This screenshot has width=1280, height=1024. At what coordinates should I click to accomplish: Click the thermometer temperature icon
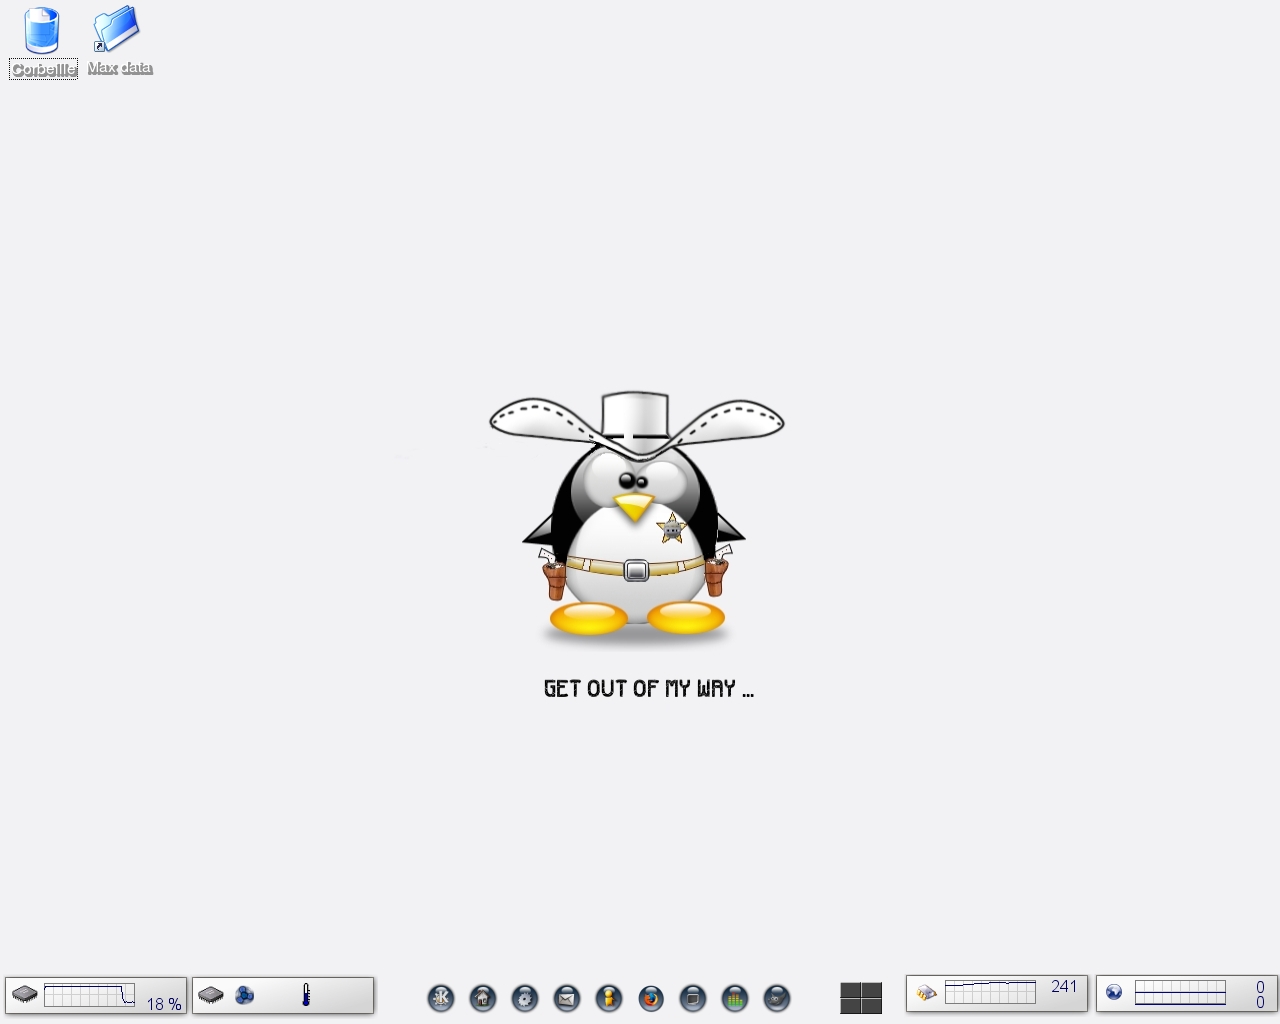(306, 994)
